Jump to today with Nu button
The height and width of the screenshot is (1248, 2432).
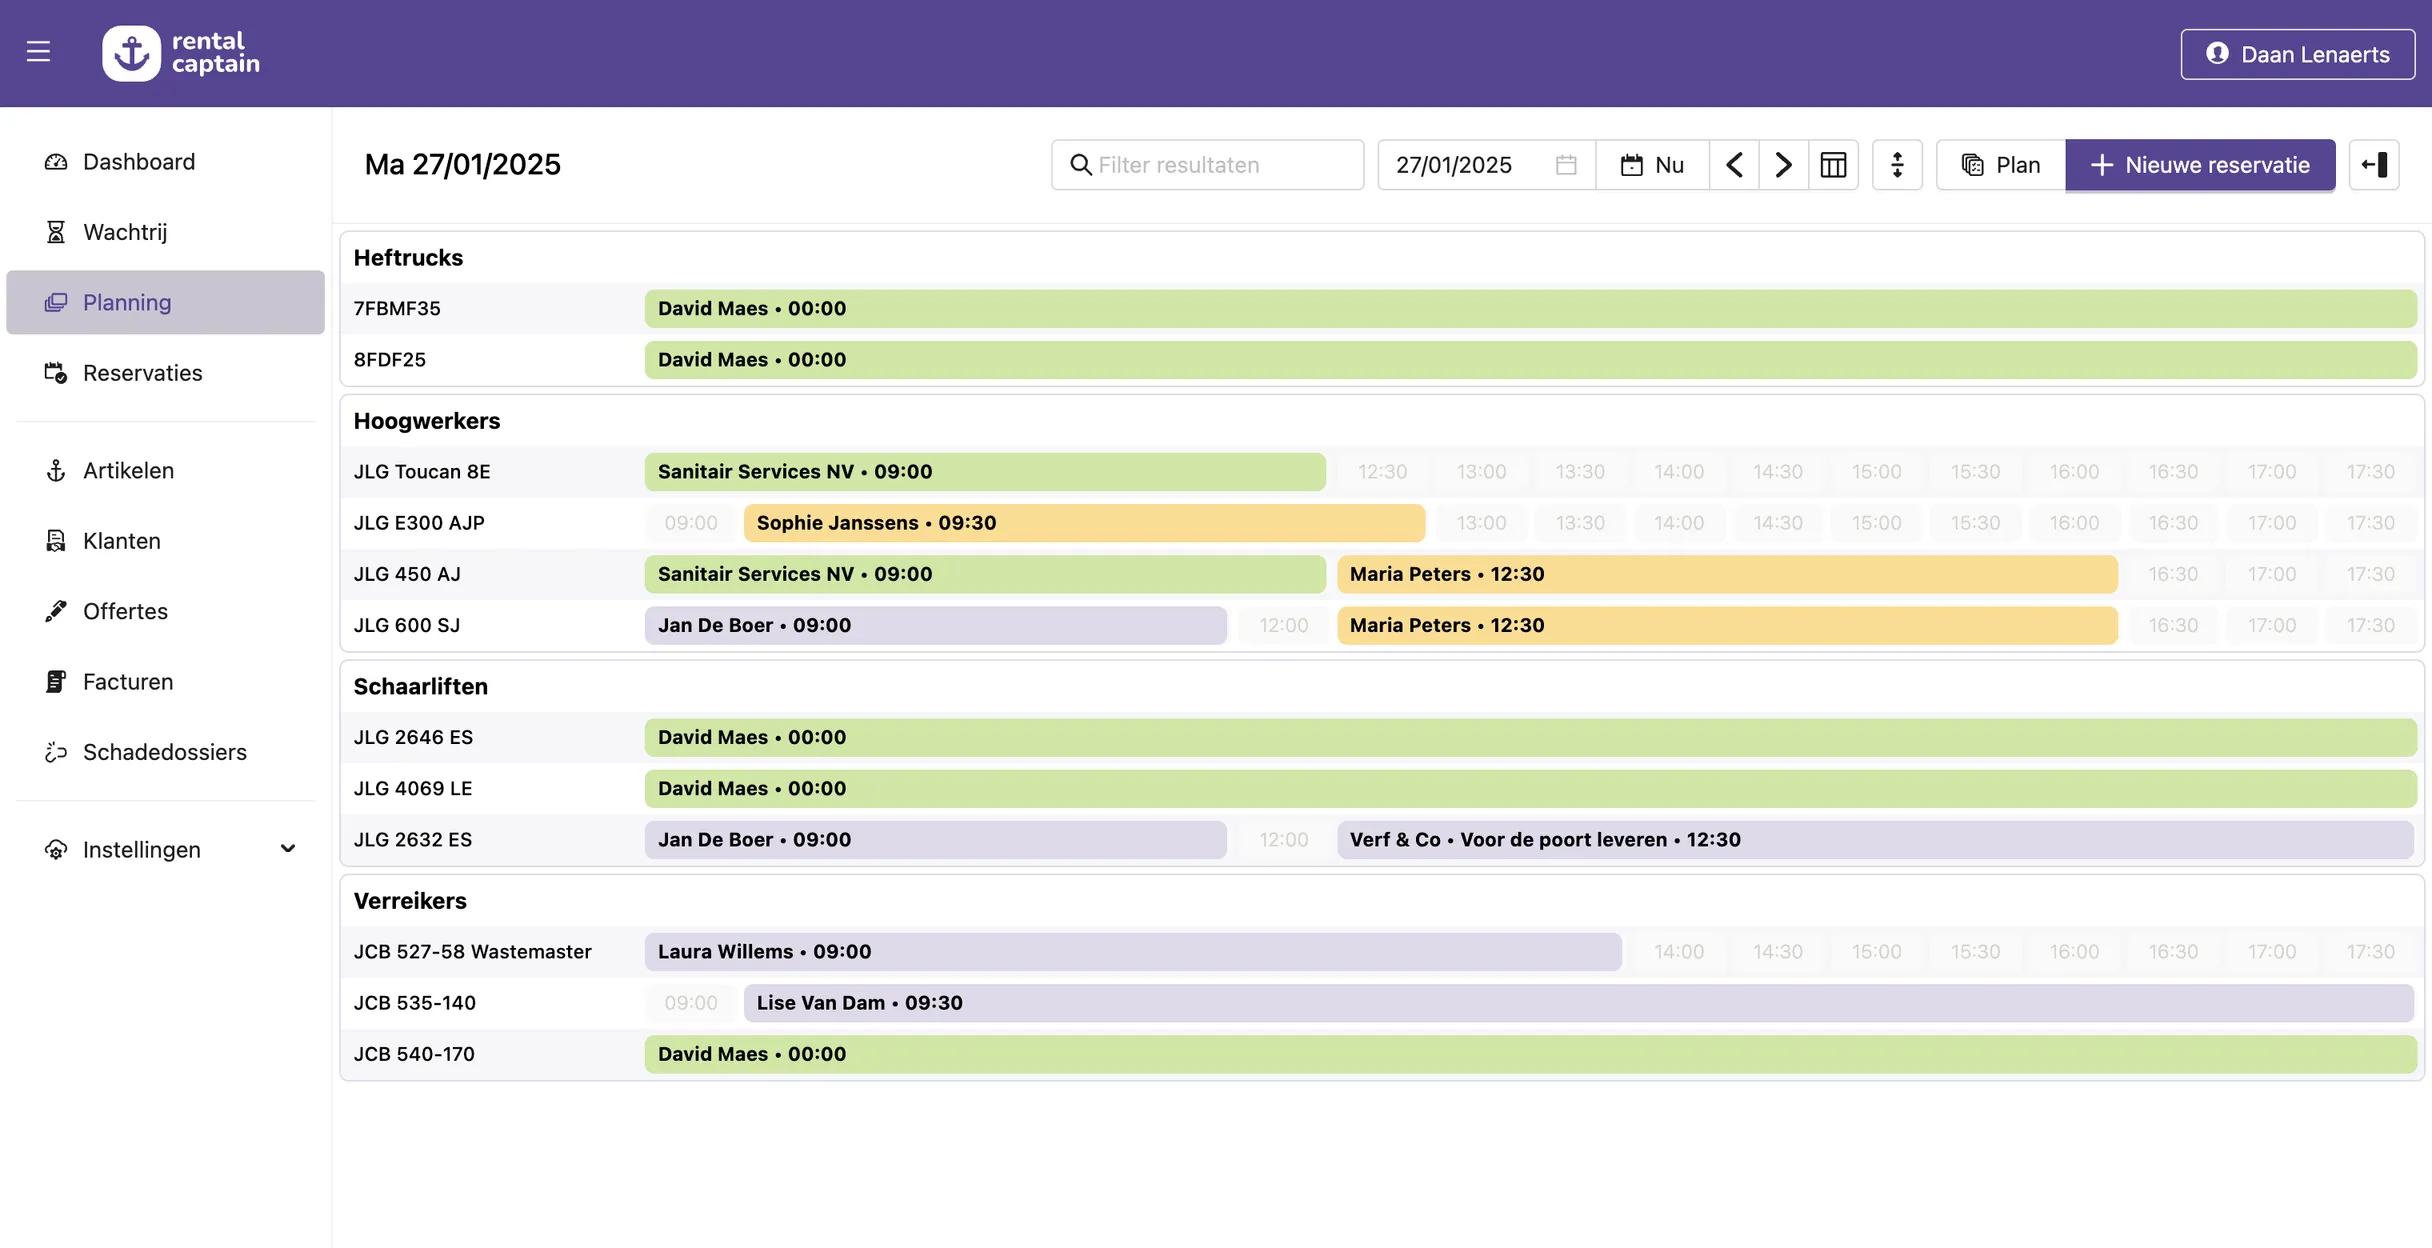1652,165
